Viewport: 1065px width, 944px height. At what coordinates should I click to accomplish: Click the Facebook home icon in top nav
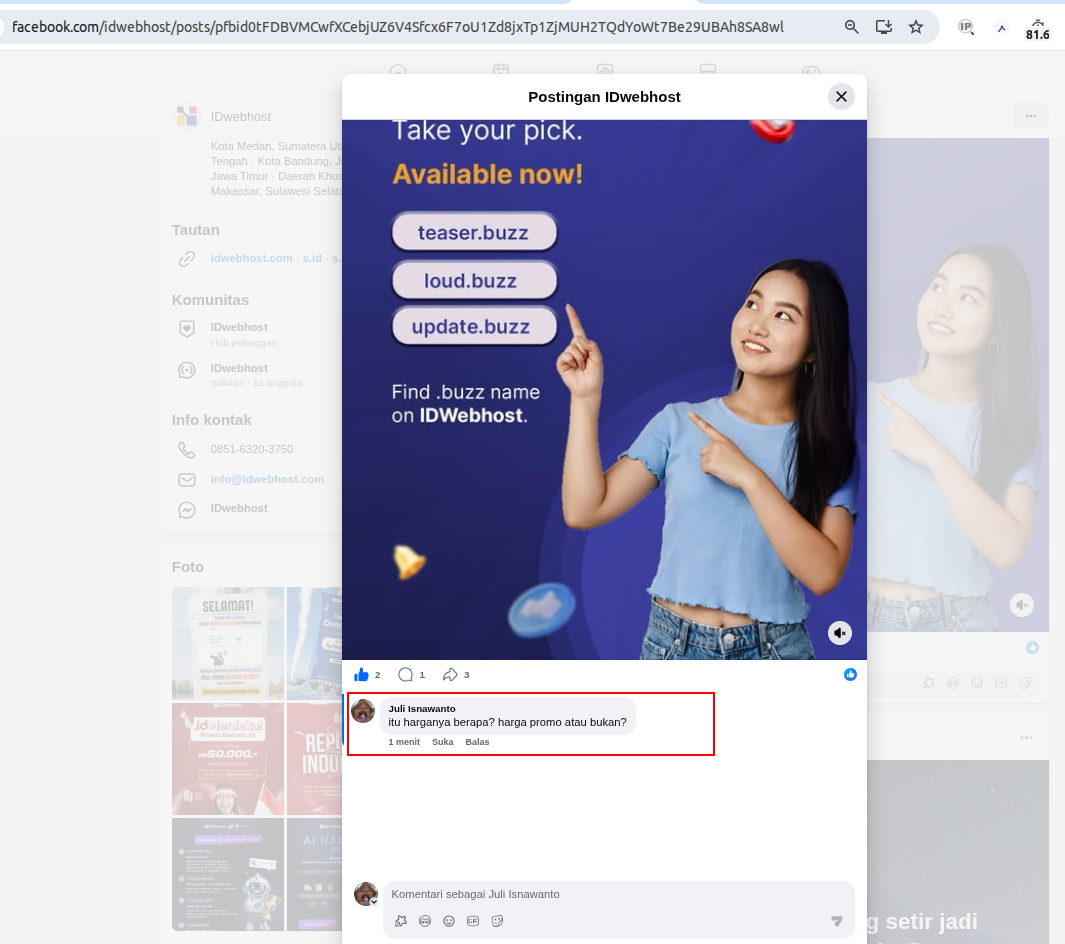point(398,69)
